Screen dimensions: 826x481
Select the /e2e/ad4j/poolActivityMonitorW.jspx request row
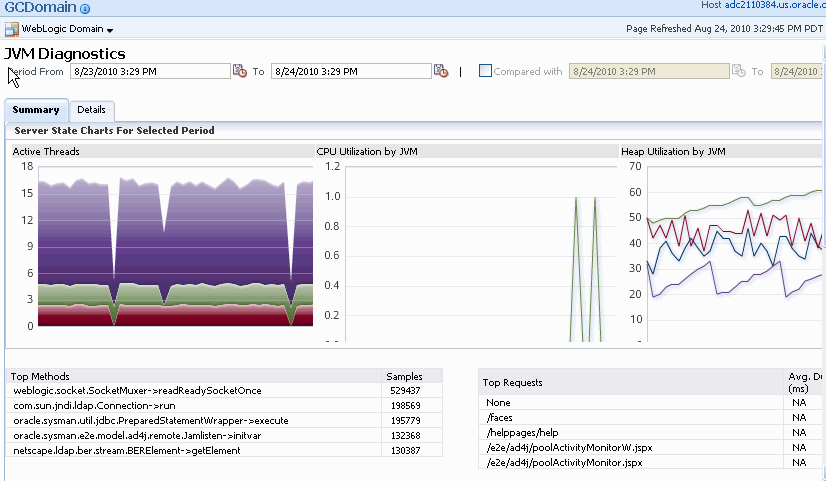click(652, 448)
